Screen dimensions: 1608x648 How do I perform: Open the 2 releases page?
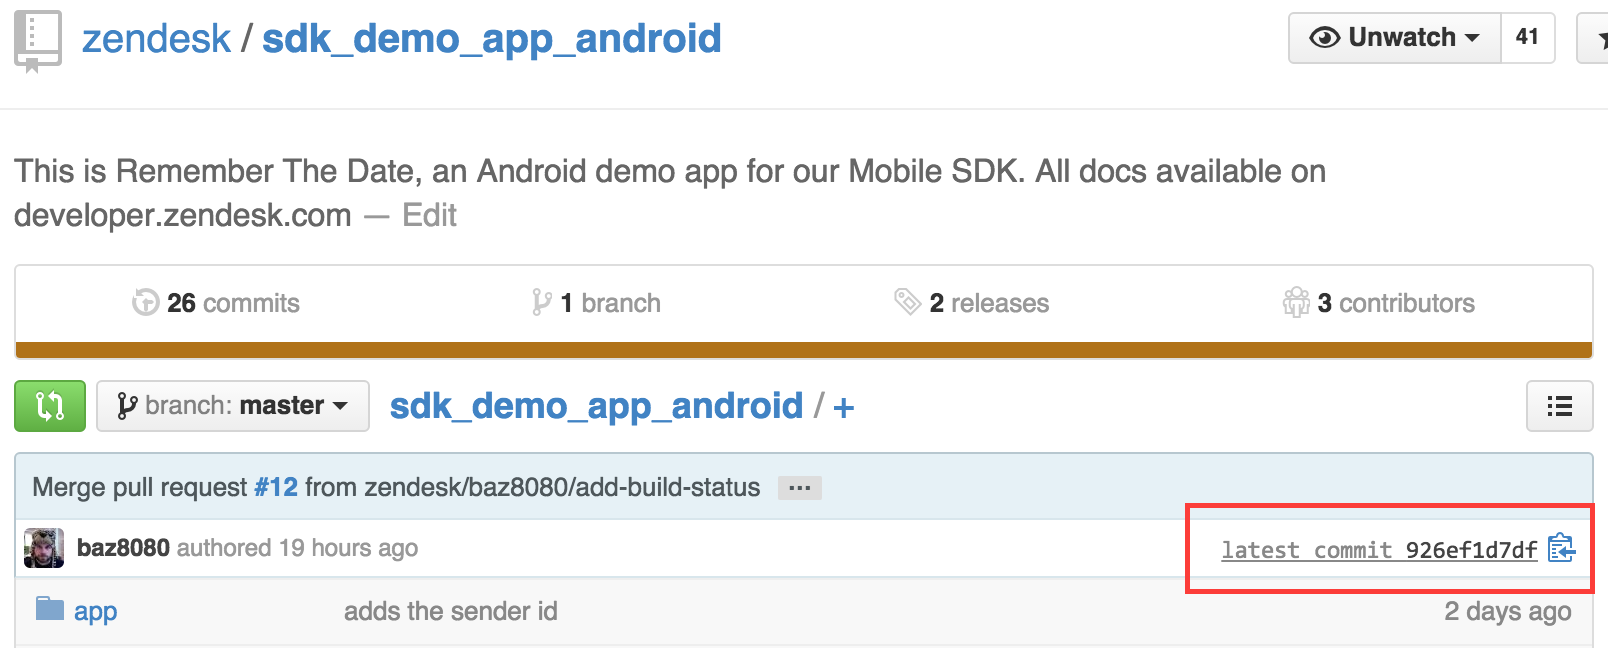click(x=971, y=303)
